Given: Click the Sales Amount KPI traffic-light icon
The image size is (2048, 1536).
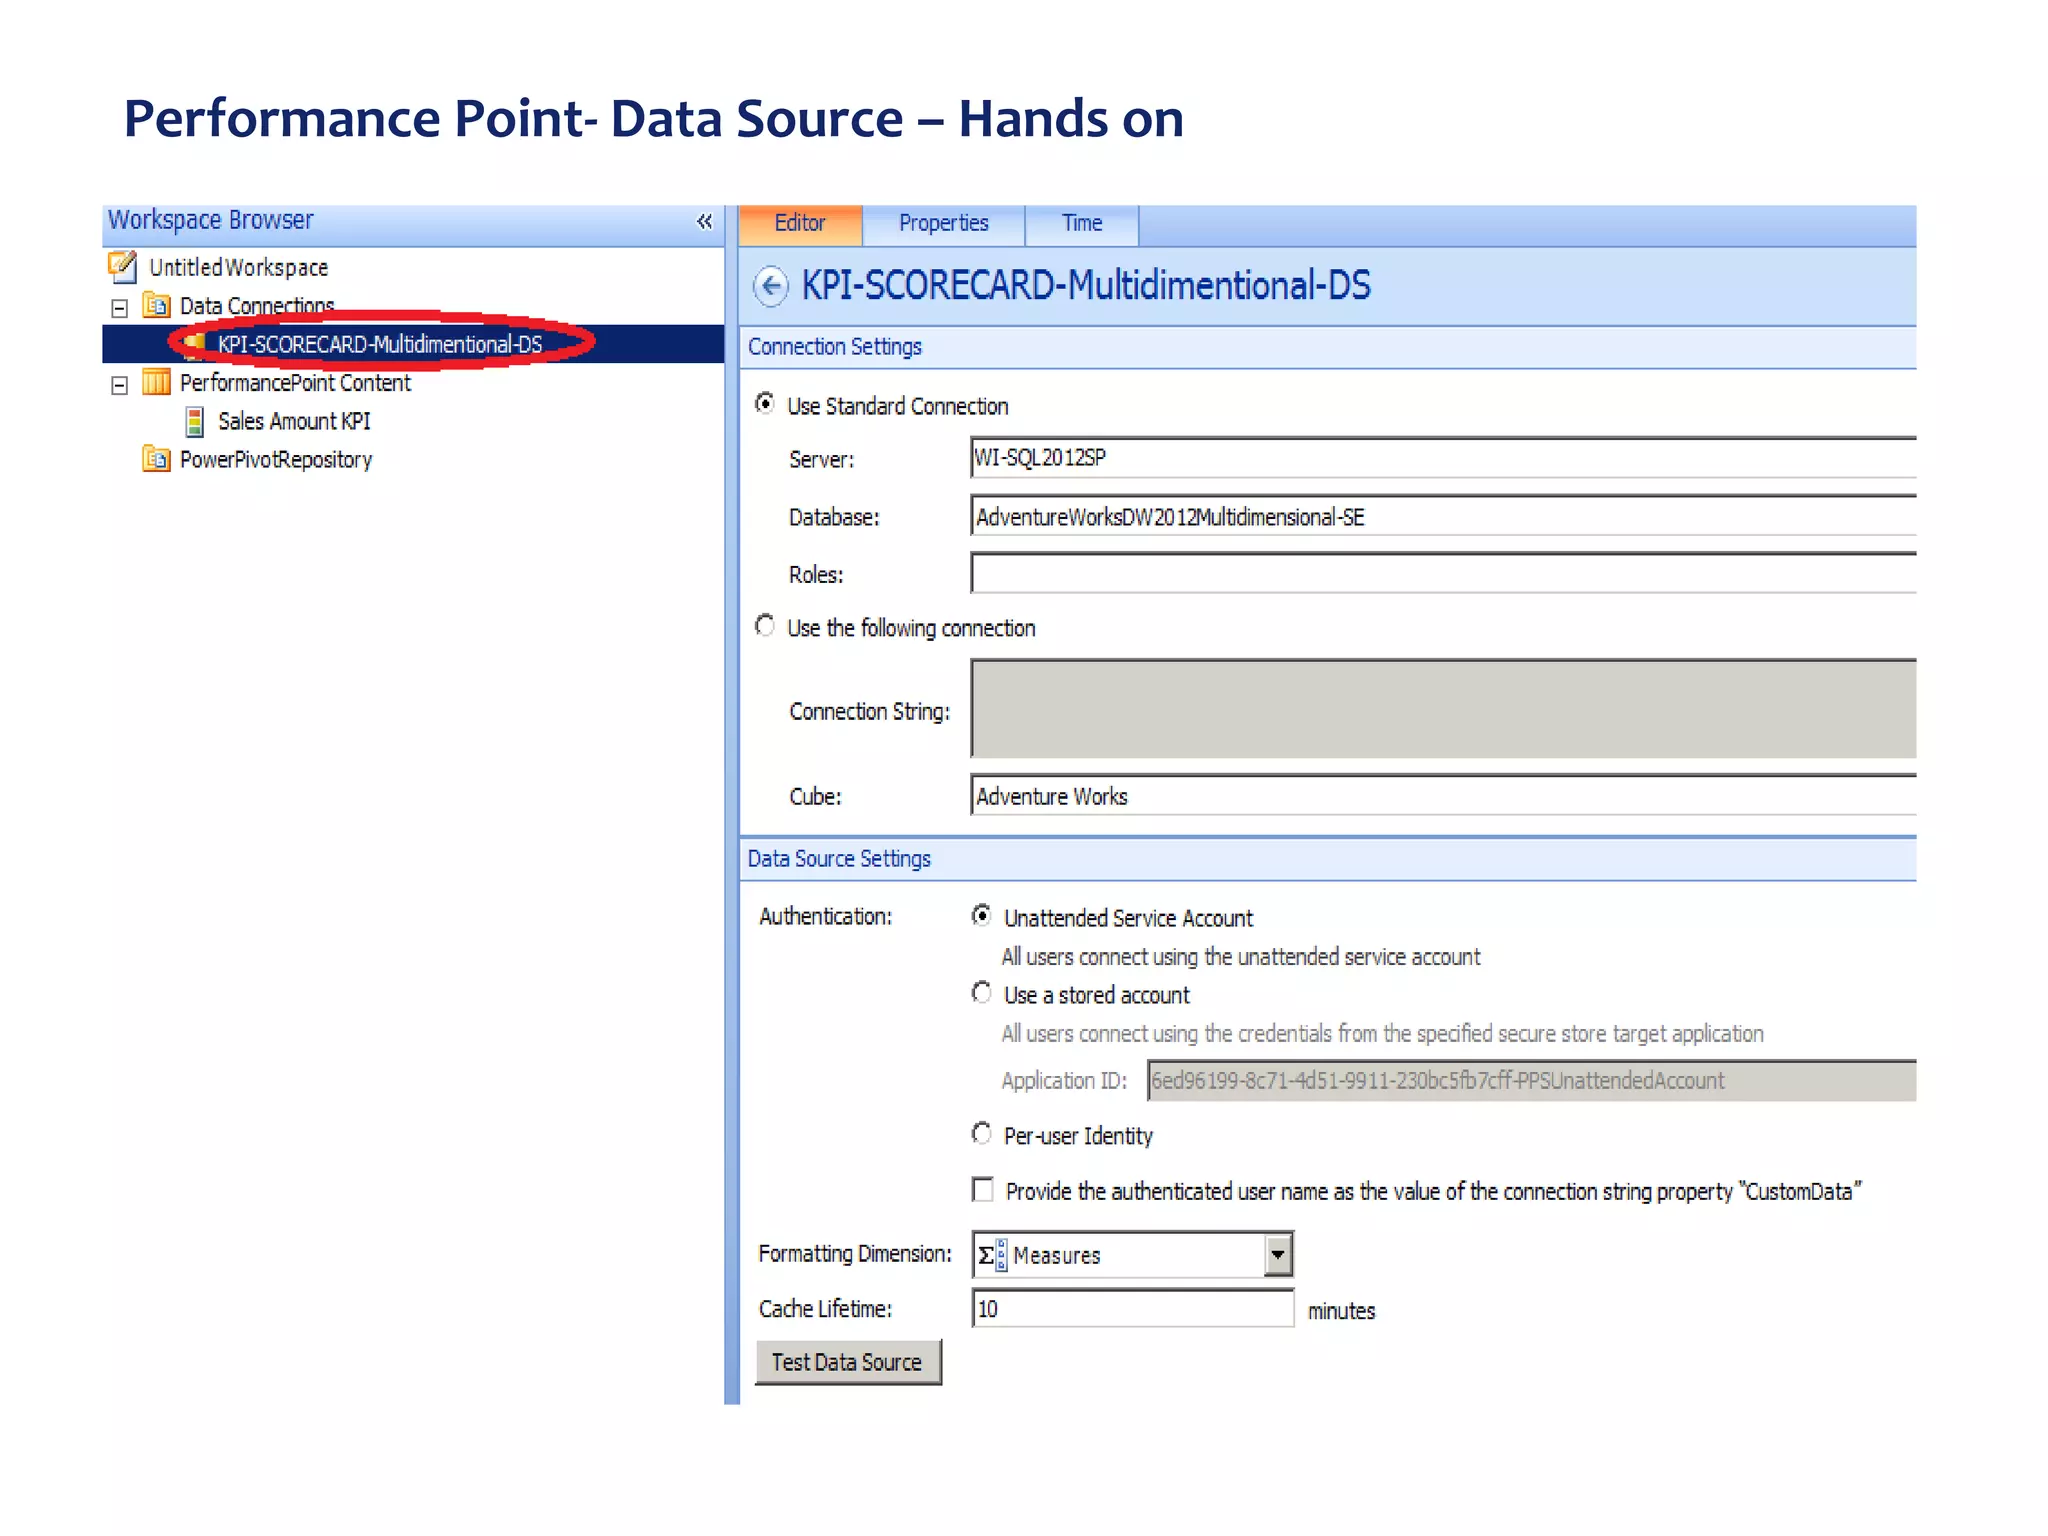Looking at the screenshot, I should tap(195, 421).
